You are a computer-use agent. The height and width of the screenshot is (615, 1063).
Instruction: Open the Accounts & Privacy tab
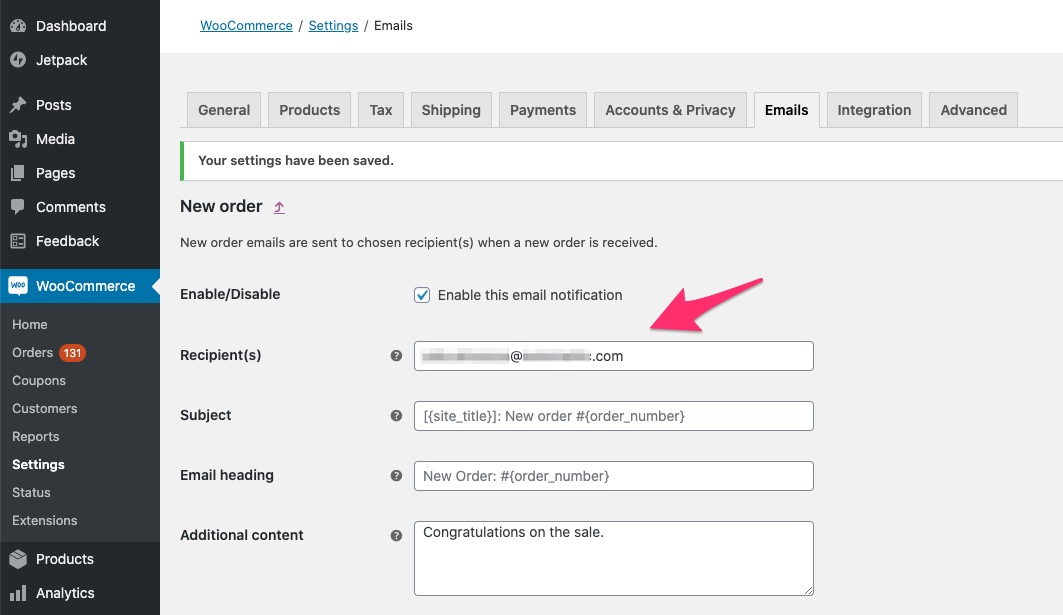pos(670,110)
